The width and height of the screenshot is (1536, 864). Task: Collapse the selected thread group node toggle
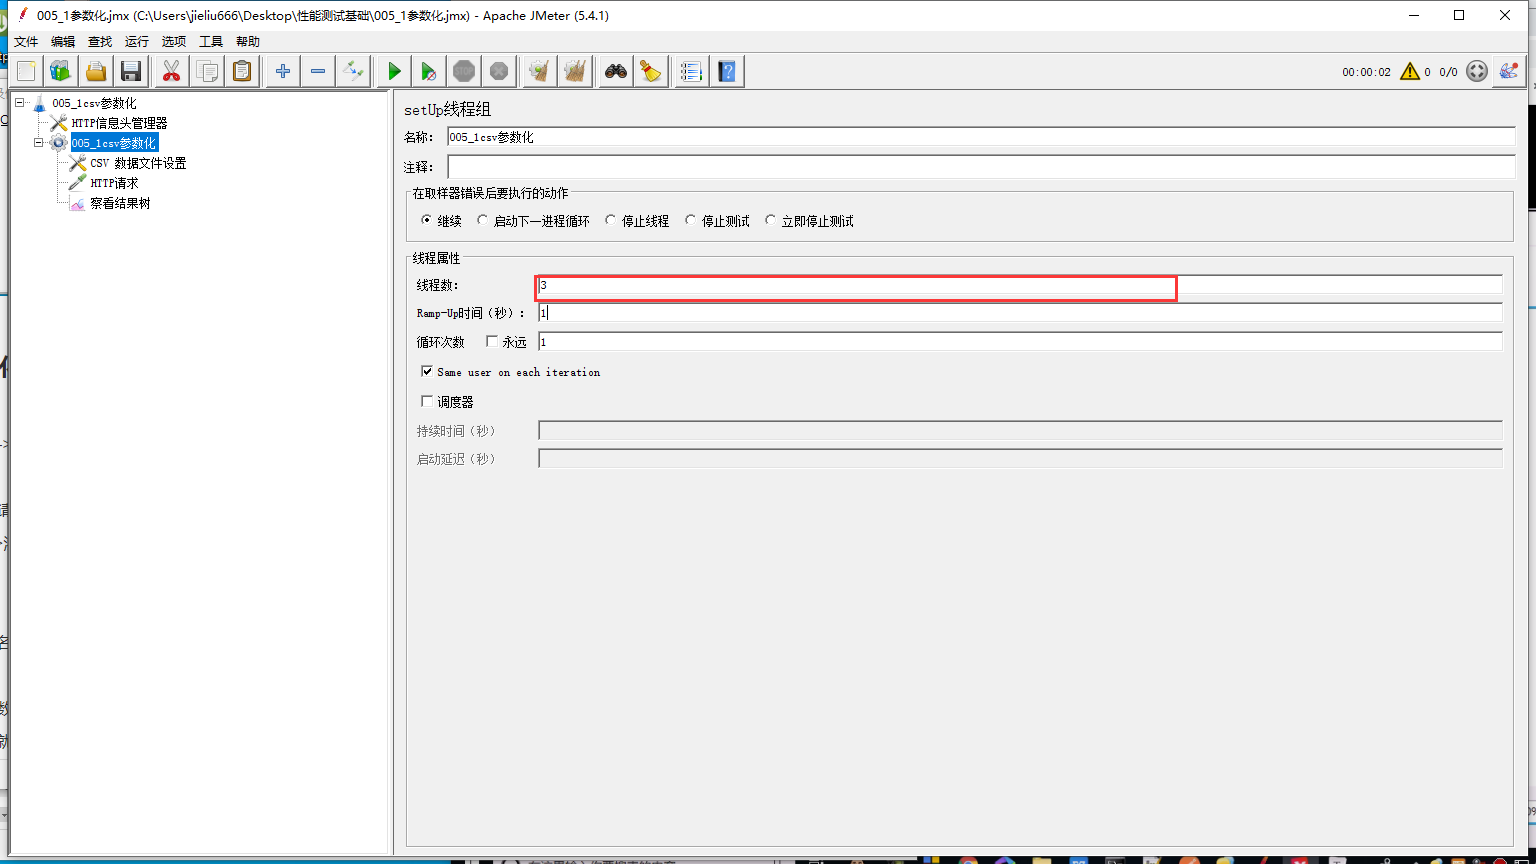pos(39,143)
